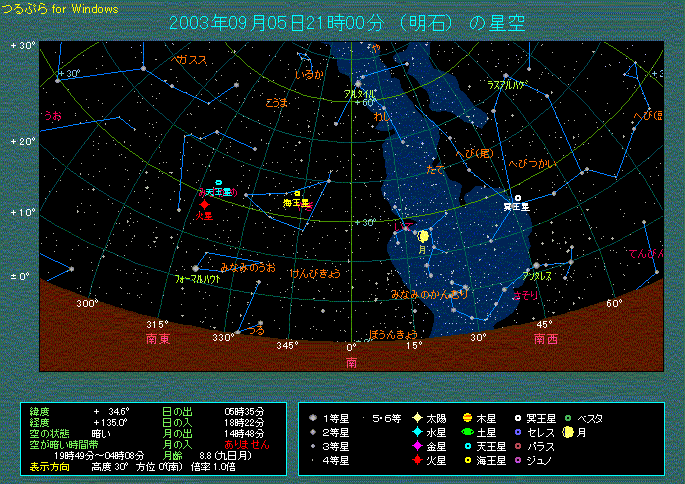Select the Venus (金星) icon in the legend
This screenshot has width=685, height=484.
tap(416, 446)
